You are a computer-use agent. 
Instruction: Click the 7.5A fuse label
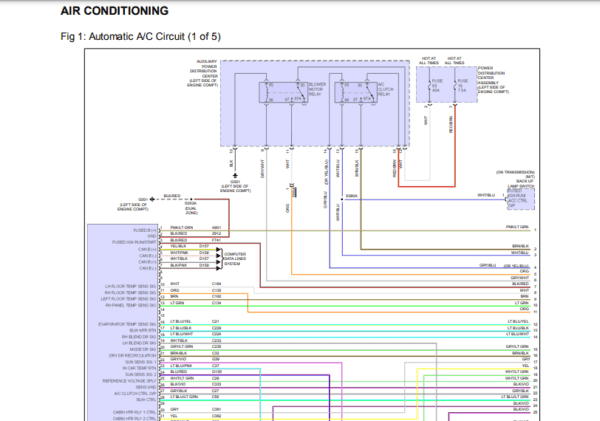pos(462,90)
